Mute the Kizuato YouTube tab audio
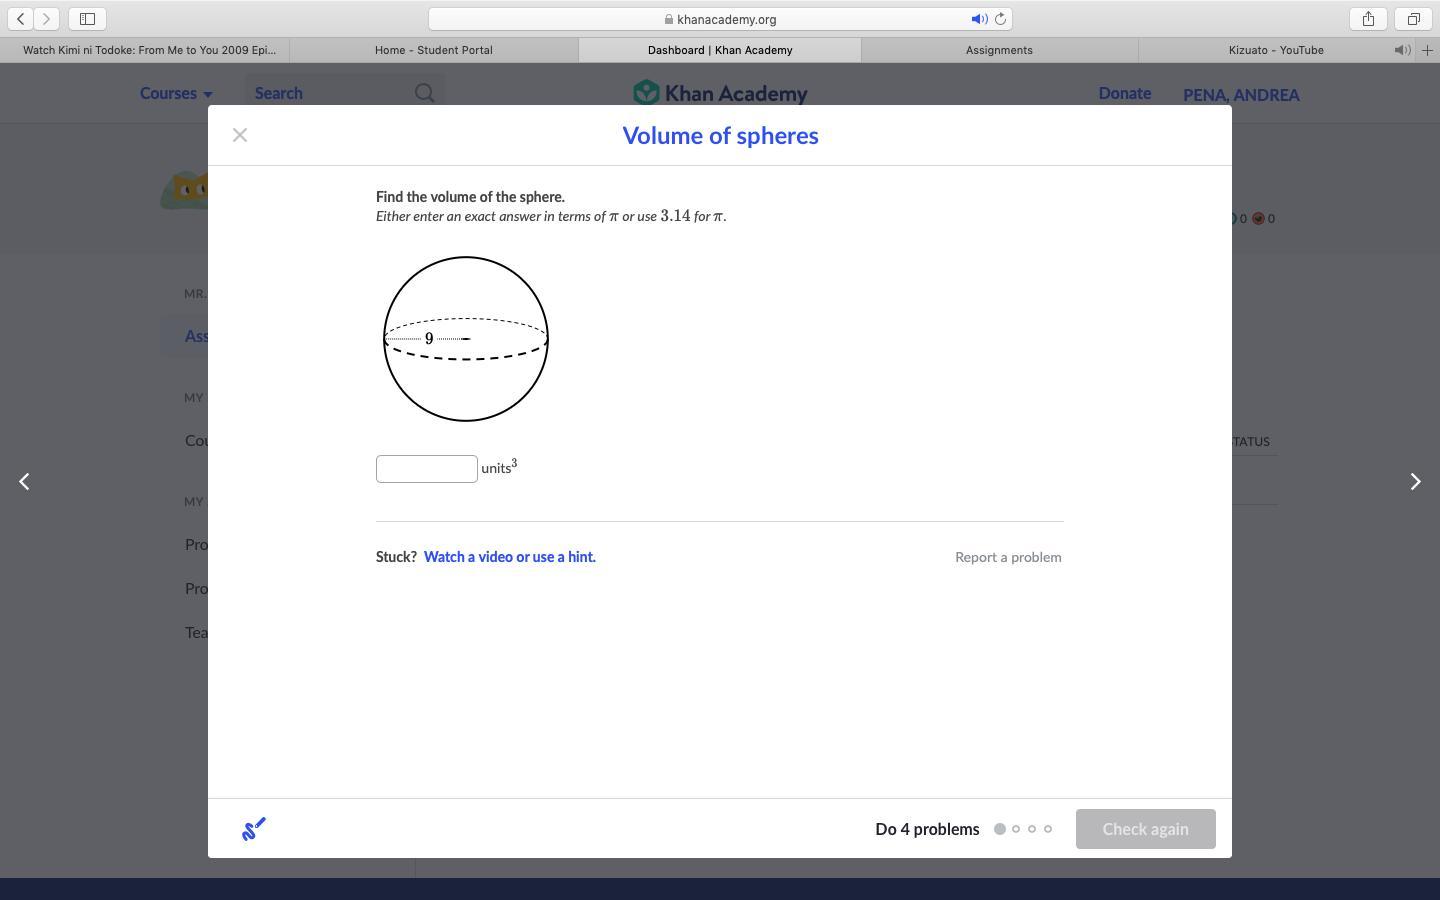 click(x=1402, y=50)
